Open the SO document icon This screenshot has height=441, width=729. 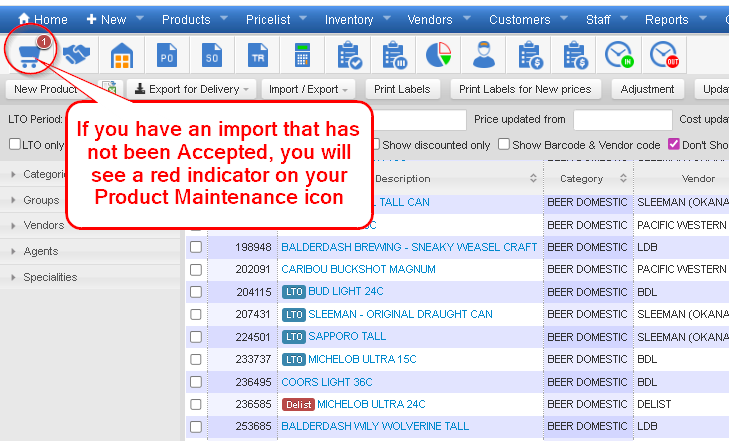click(x=212, y=56)
